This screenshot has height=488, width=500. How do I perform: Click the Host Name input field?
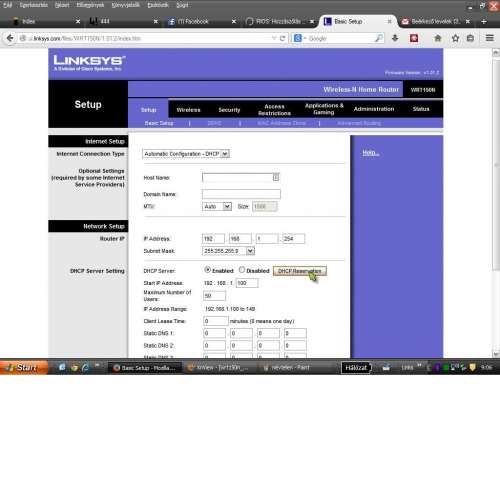pos(241,178)
